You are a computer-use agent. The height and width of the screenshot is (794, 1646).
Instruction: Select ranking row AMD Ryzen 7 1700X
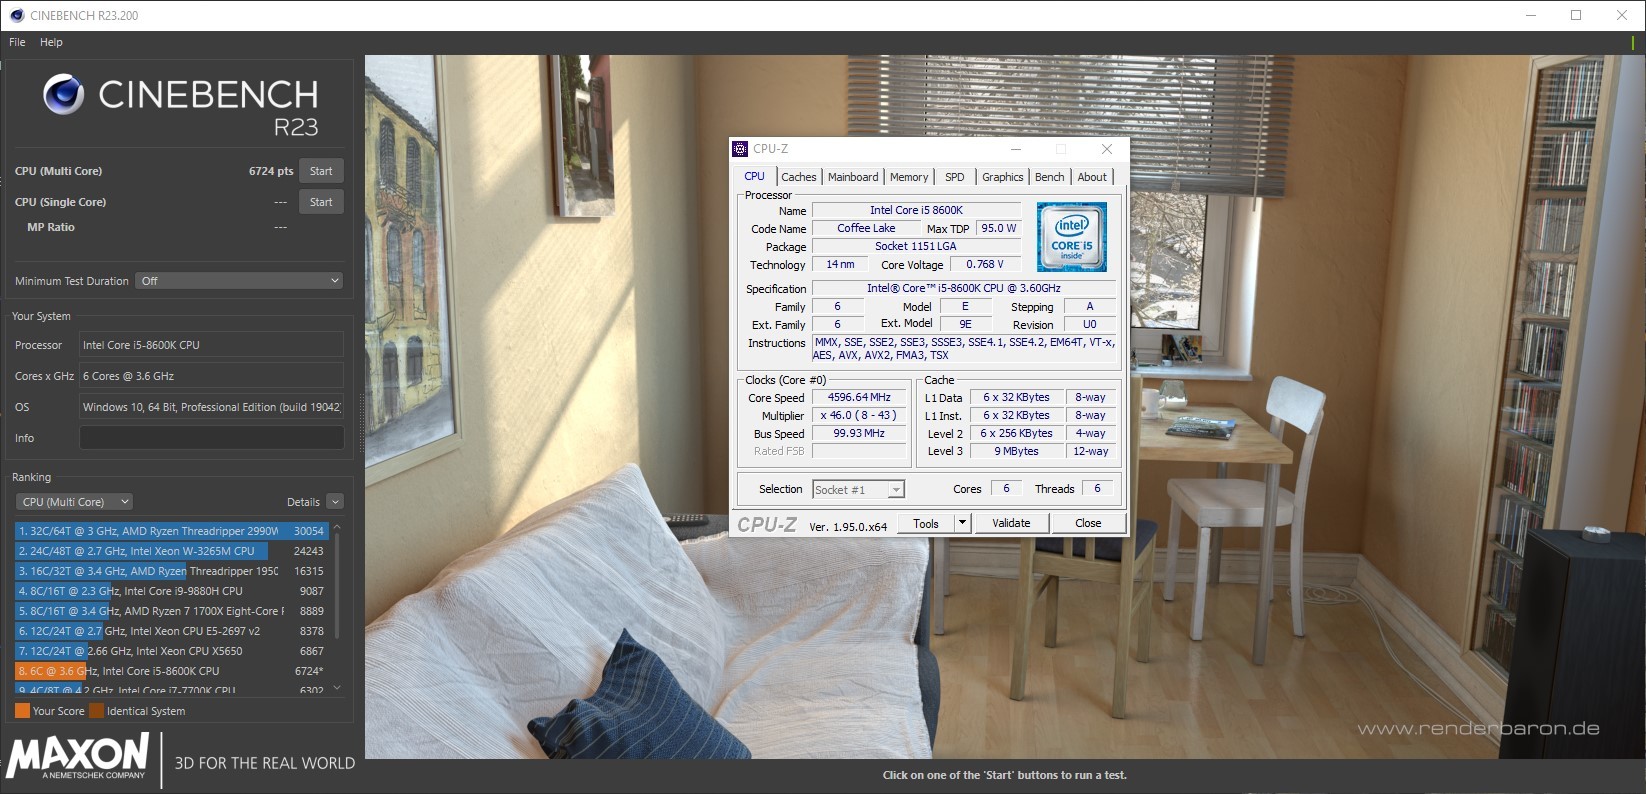tap(171, 611)
